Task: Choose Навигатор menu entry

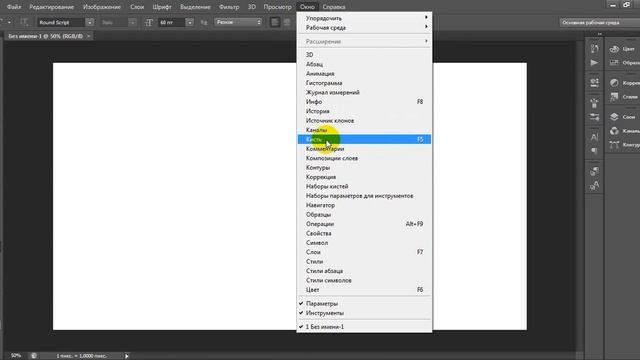Action: click(364, 205)
